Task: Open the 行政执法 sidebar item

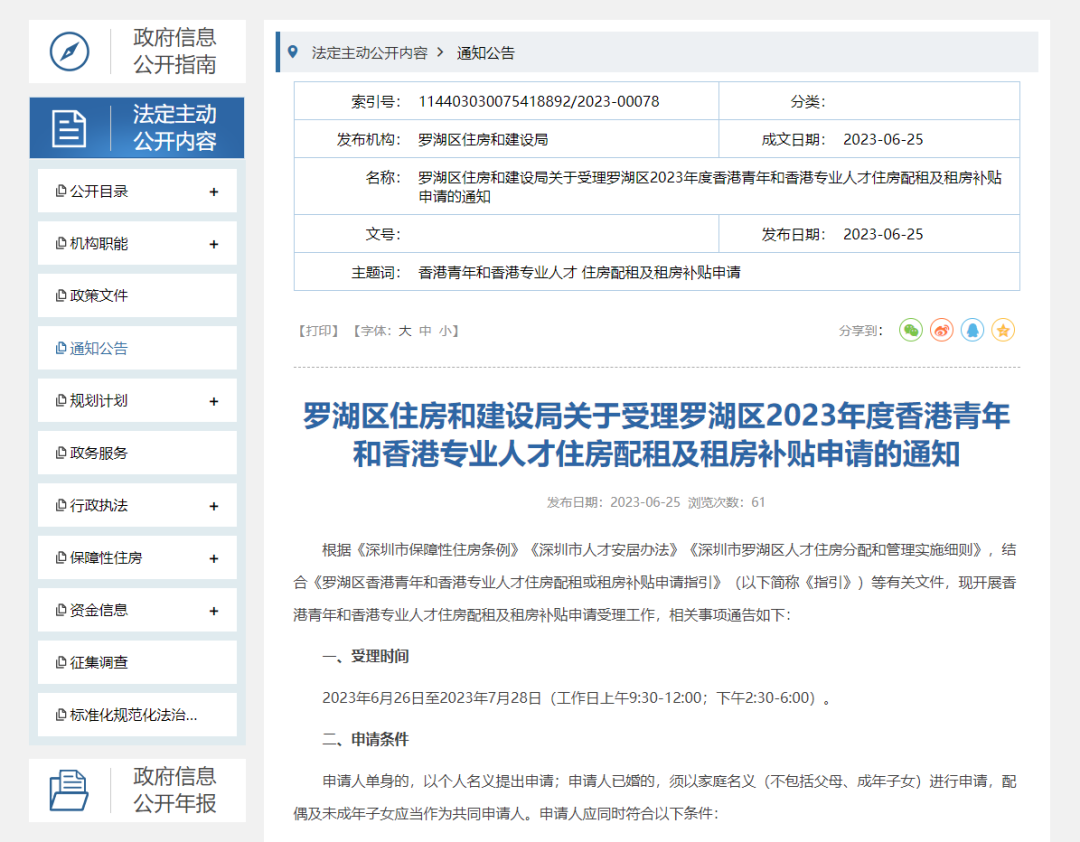Action: (x=137, y=505)
